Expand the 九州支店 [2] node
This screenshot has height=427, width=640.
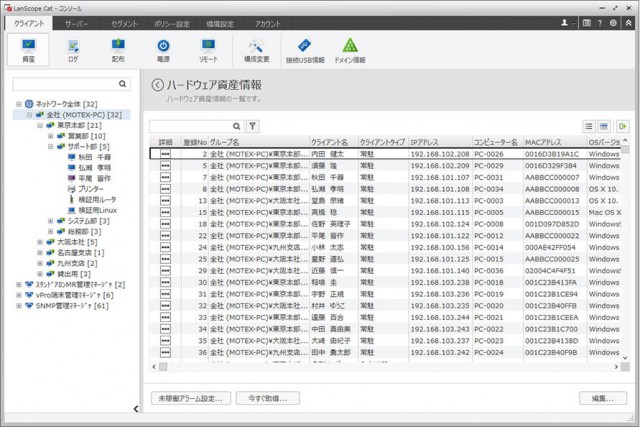pyautogui.click(x=40, y=263)
